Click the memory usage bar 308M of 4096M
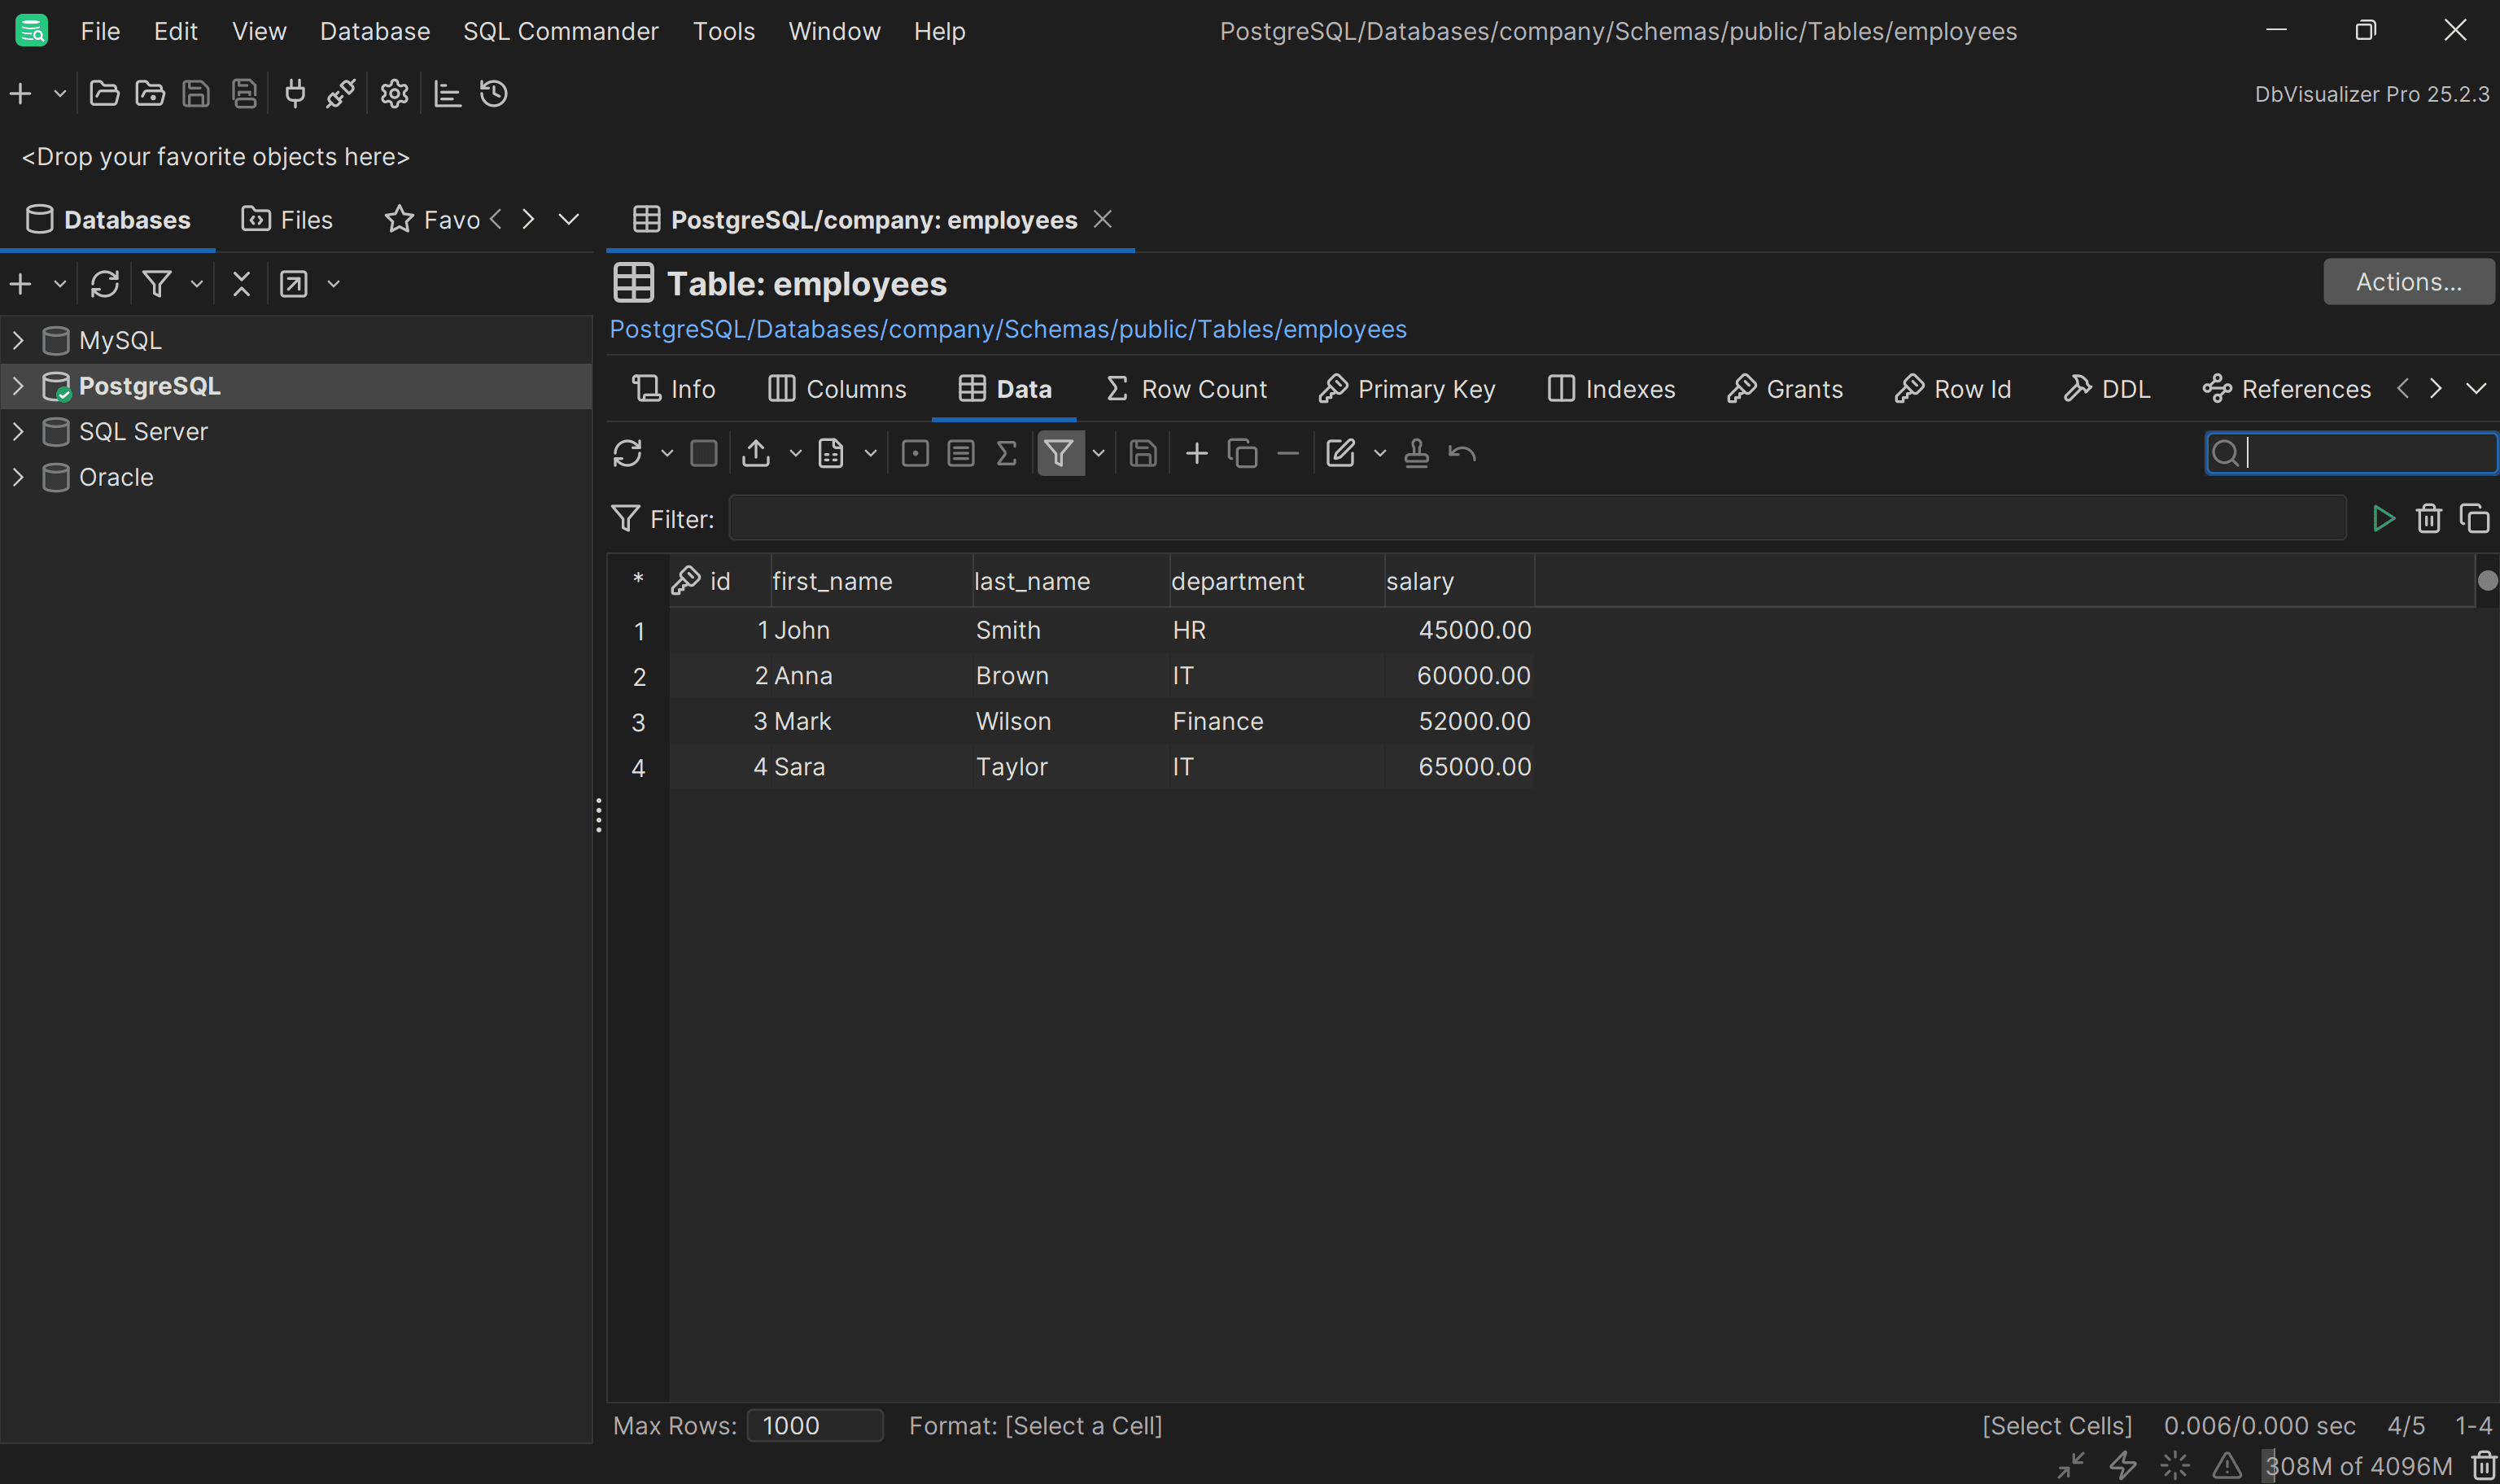Viewport: 2500px width, 1484px height. pos(2358,1466)
